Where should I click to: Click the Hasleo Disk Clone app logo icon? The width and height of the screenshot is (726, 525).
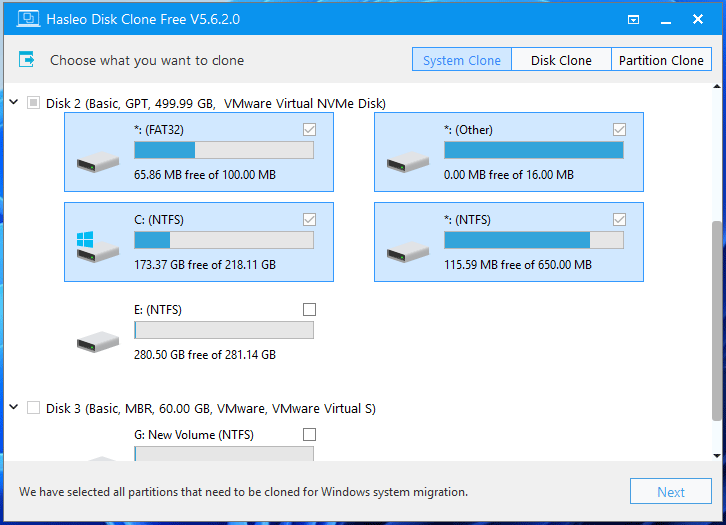coord(28,19)
